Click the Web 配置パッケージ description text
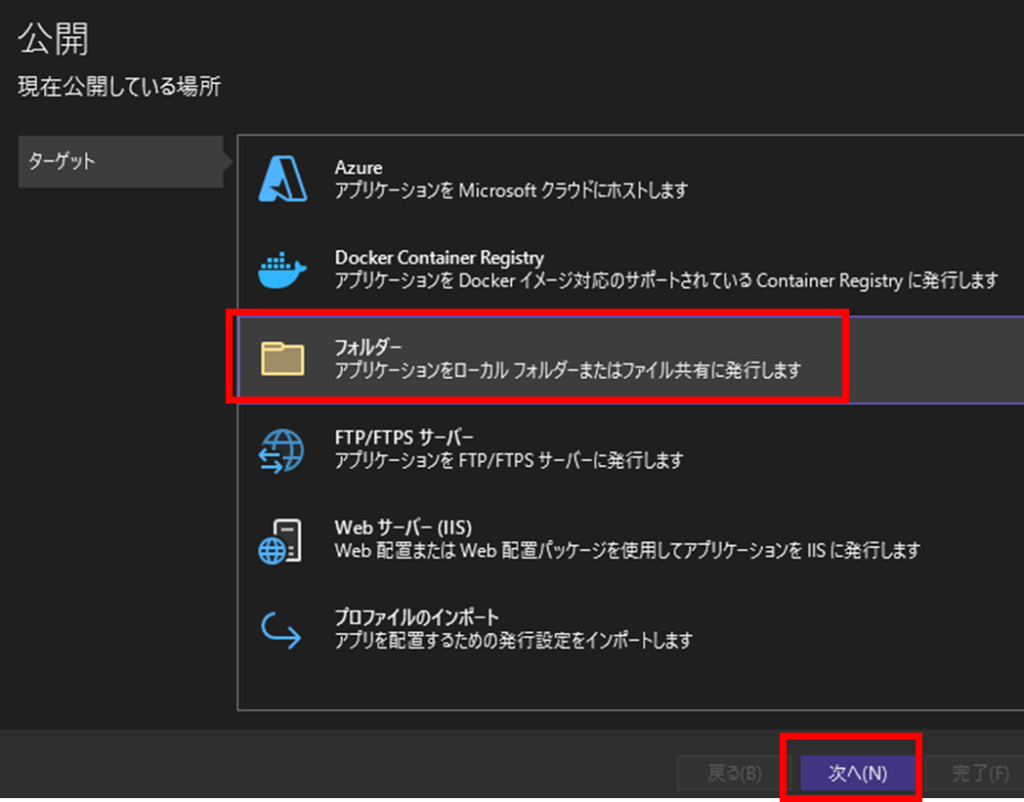 click(x=627, y=550)
